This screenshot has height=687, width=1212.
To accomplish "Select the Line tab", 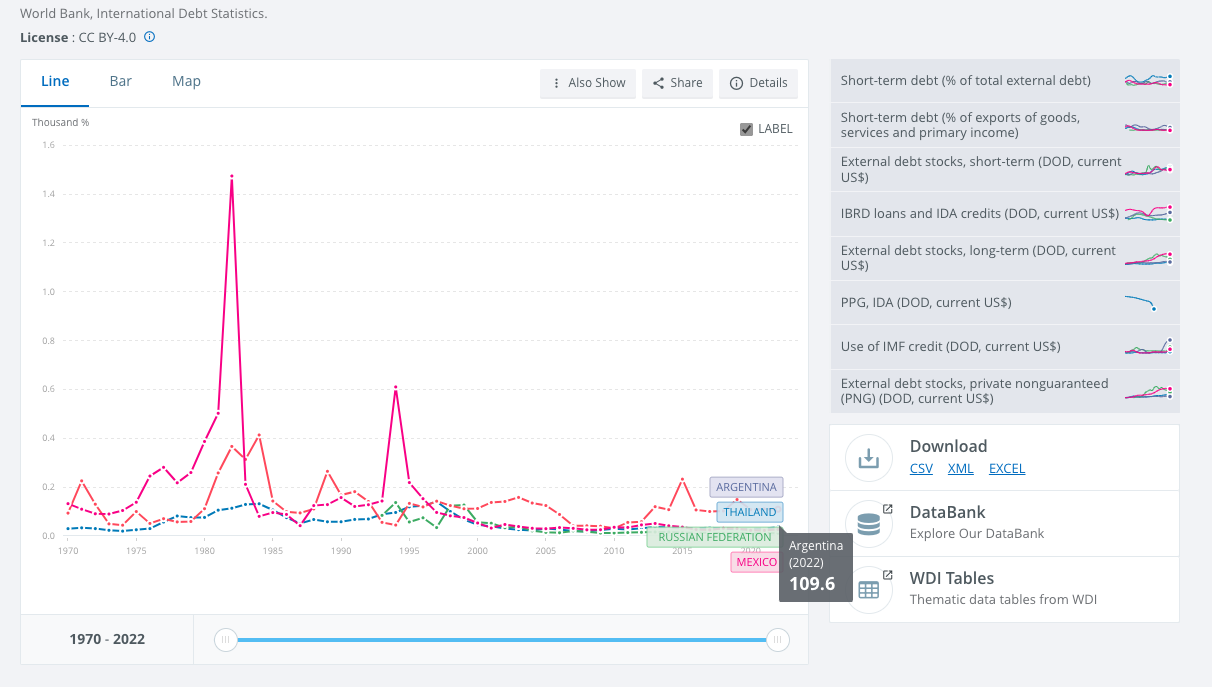I will click(x=55, y=81).
